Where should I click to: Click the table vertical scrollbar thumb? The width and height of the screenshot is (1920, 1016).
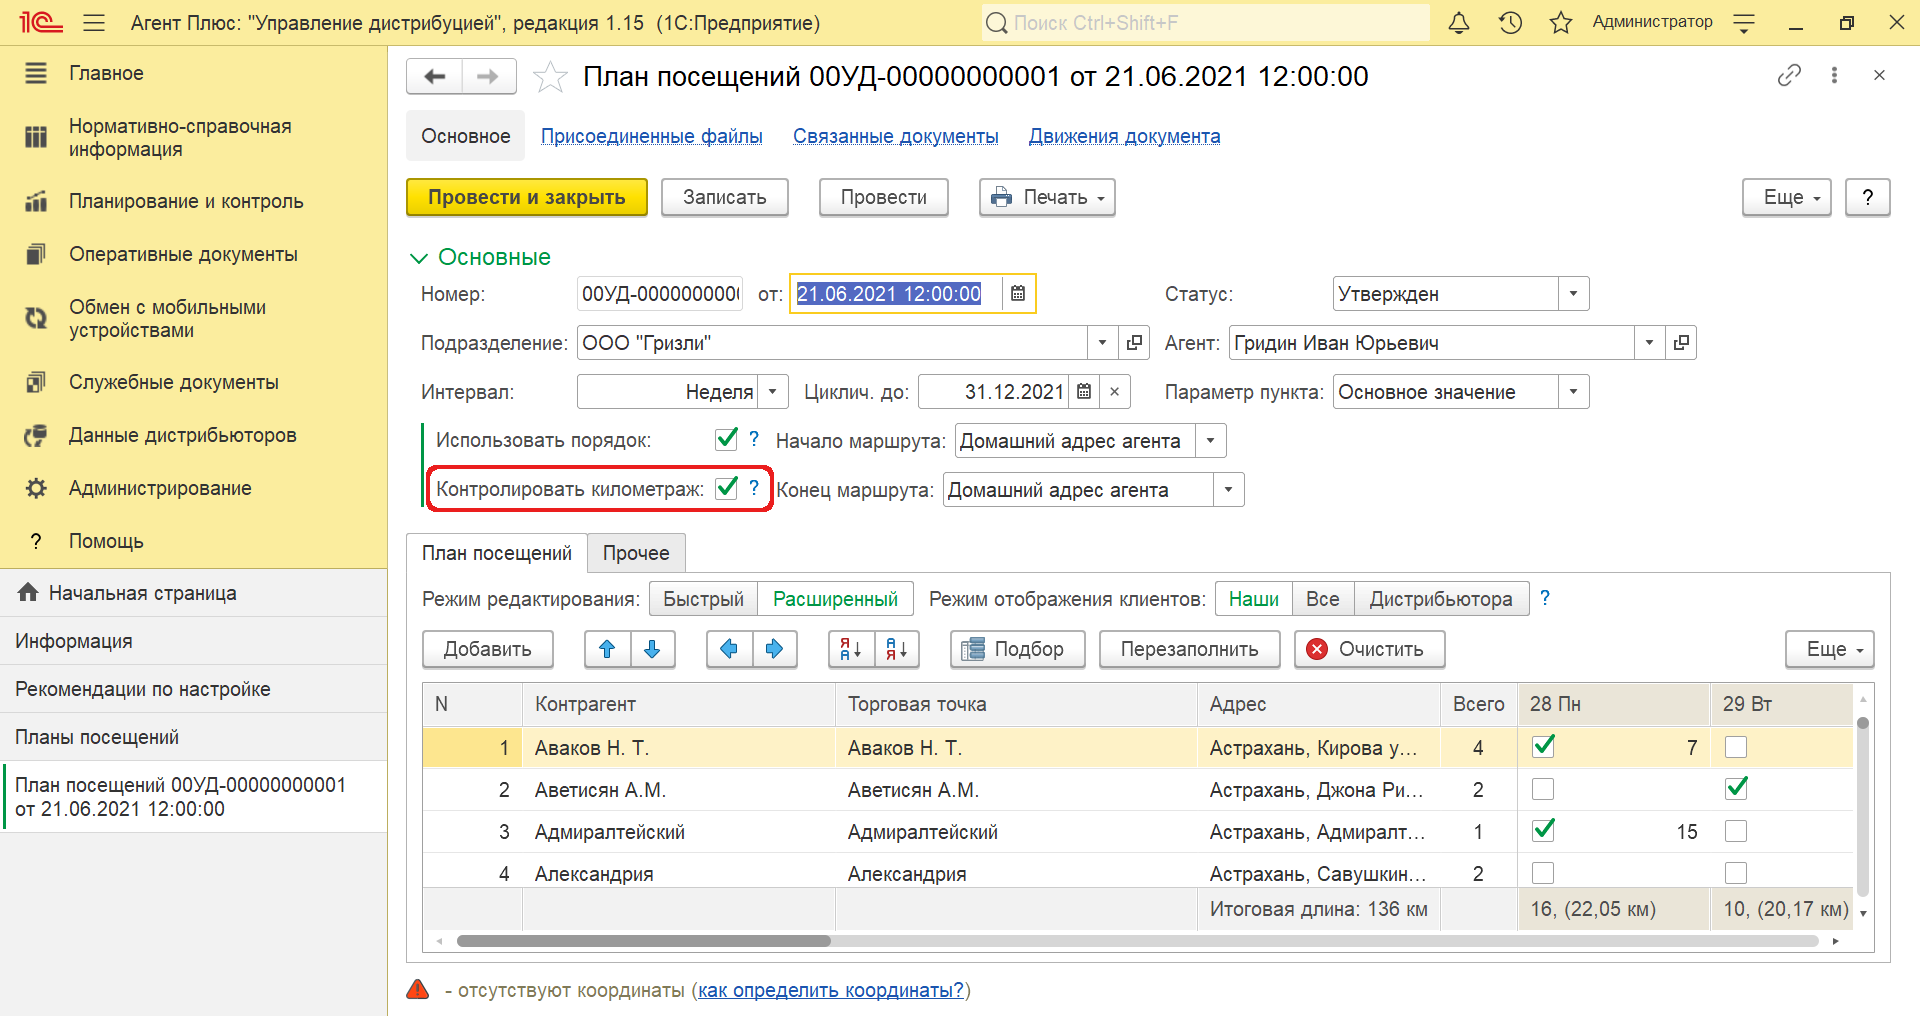(x=1862, y=723)
